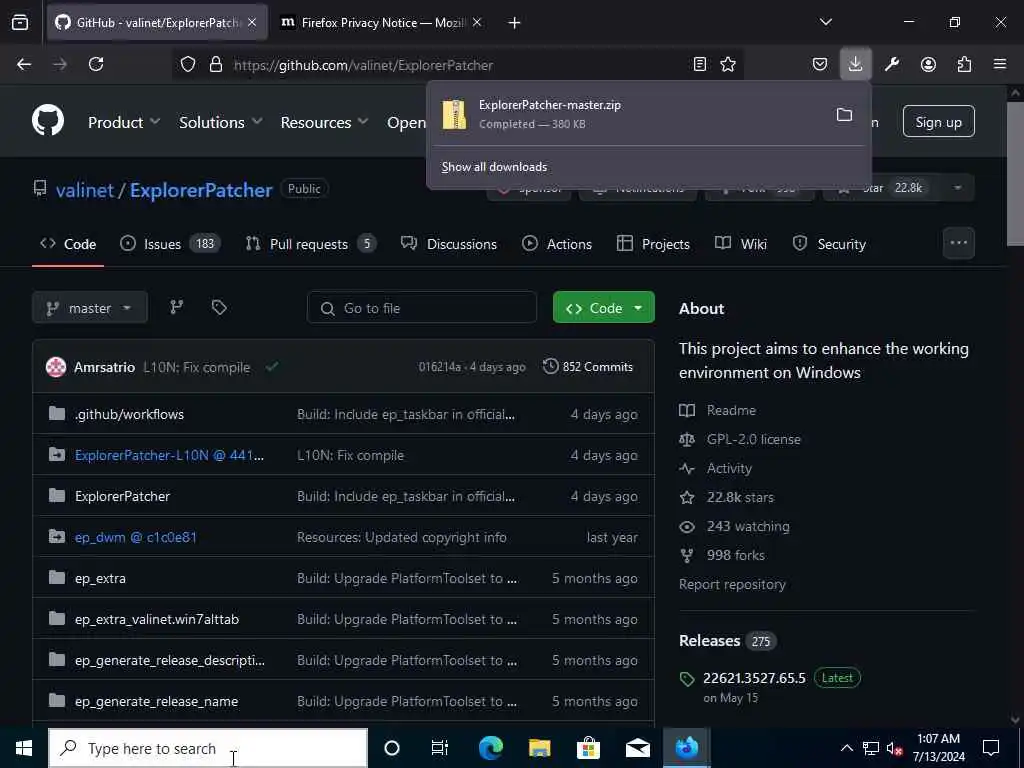The height and width of the screenshot is (768, 1024).
Task: Open the Wiki tab
Action: pos(741,244)
